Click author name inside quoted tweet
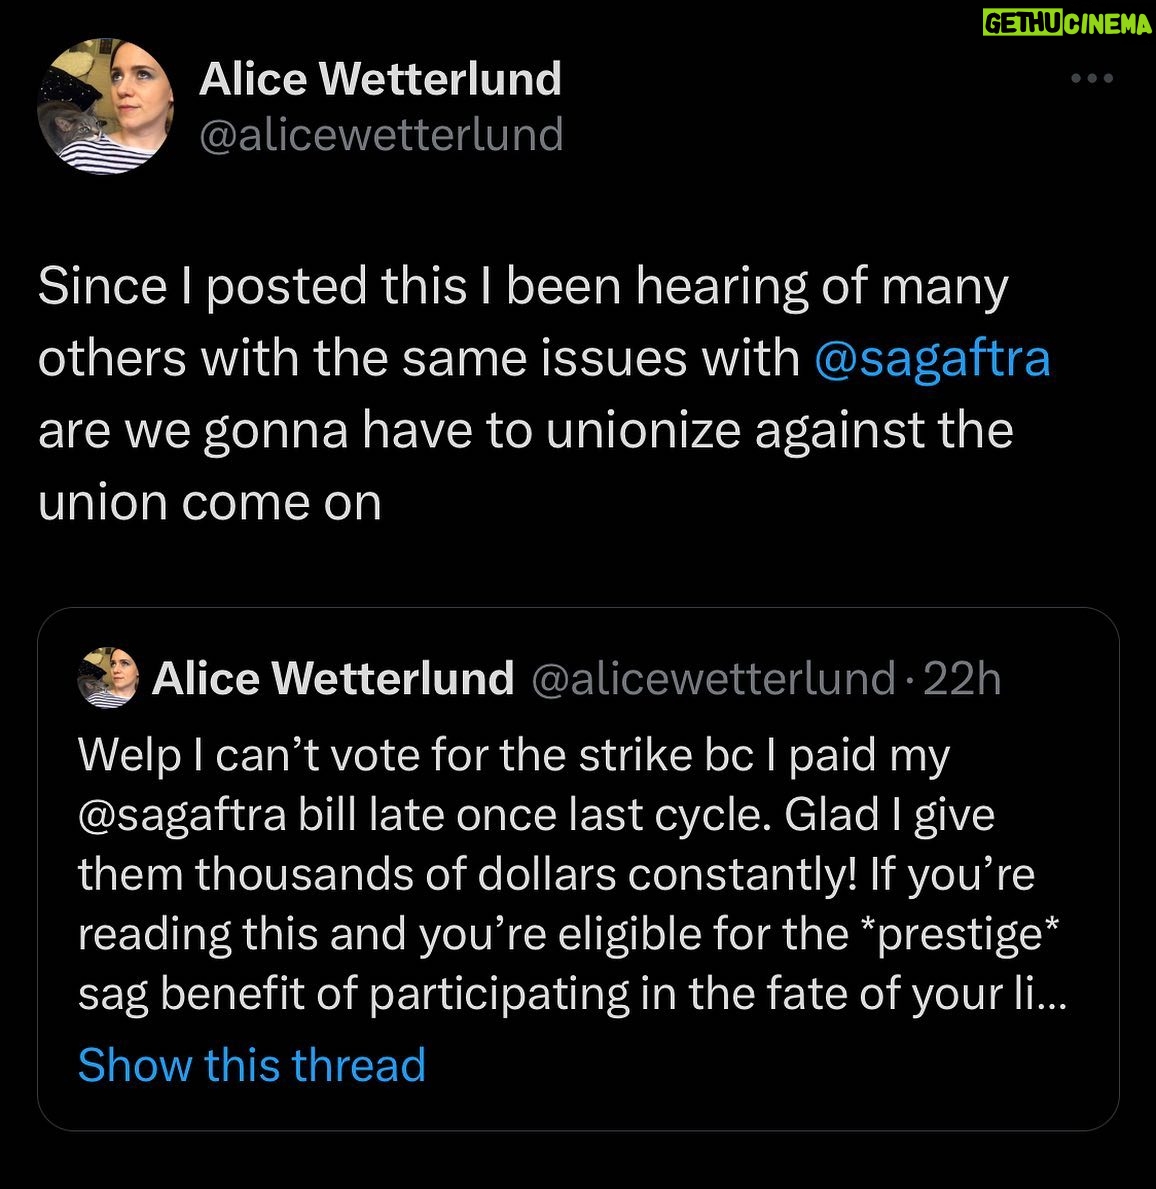Viewport: 1156px width, 1189px height. pyautogui.click(x=333, y=678)
